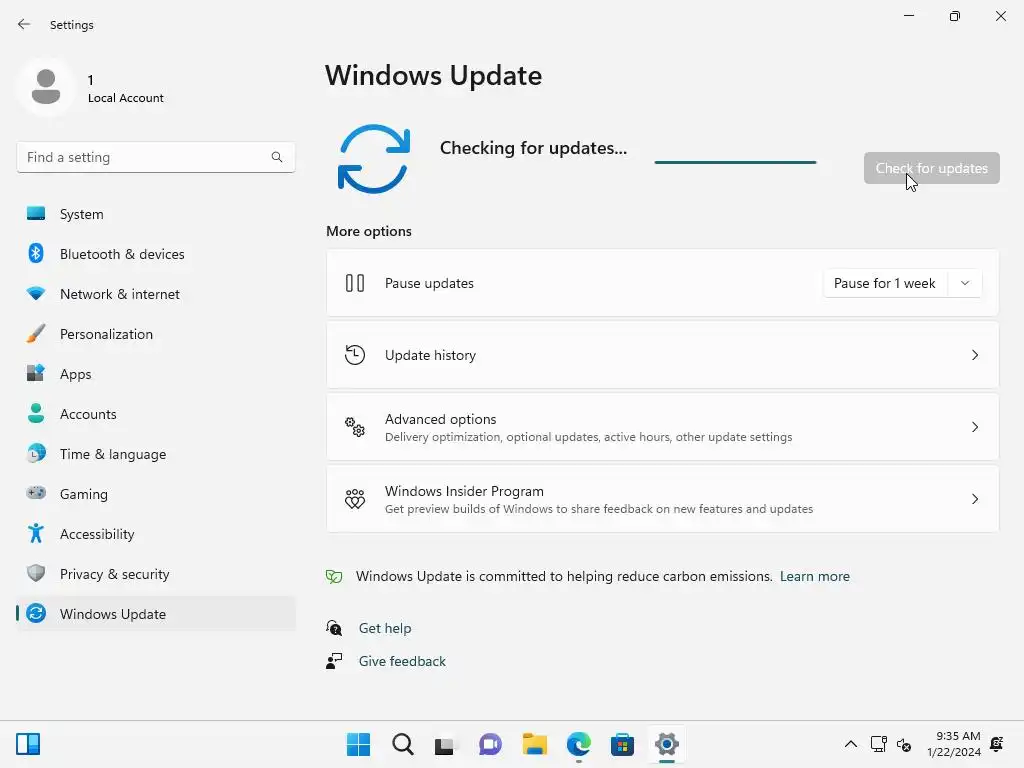Click the Privacy & security shield icon
Image resolution: width=1024 pixels, height=768 pixels.
pos(36,573)
